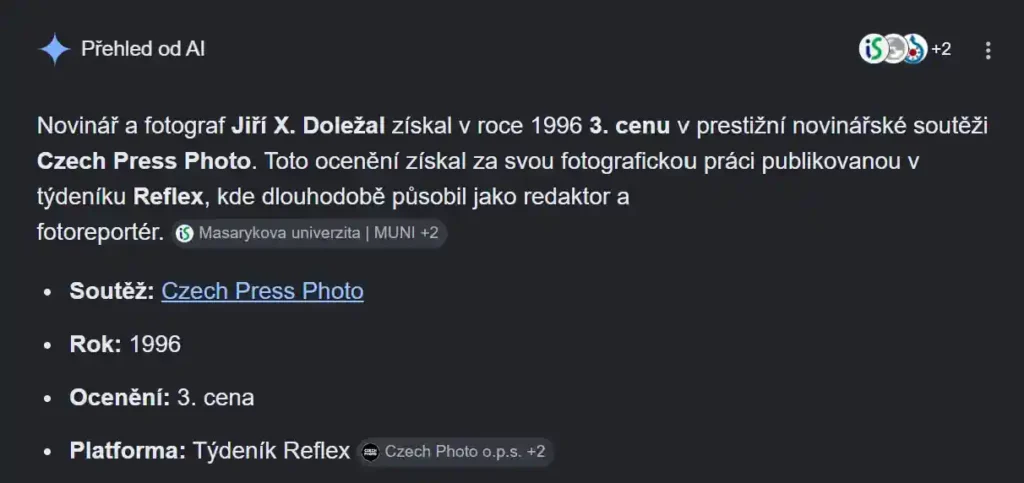This screenshot has height=483, width=1024.
Task: Click the bold Czech Press Photo in paragraph
Action: pyautogui.click(x=144, y=161)
